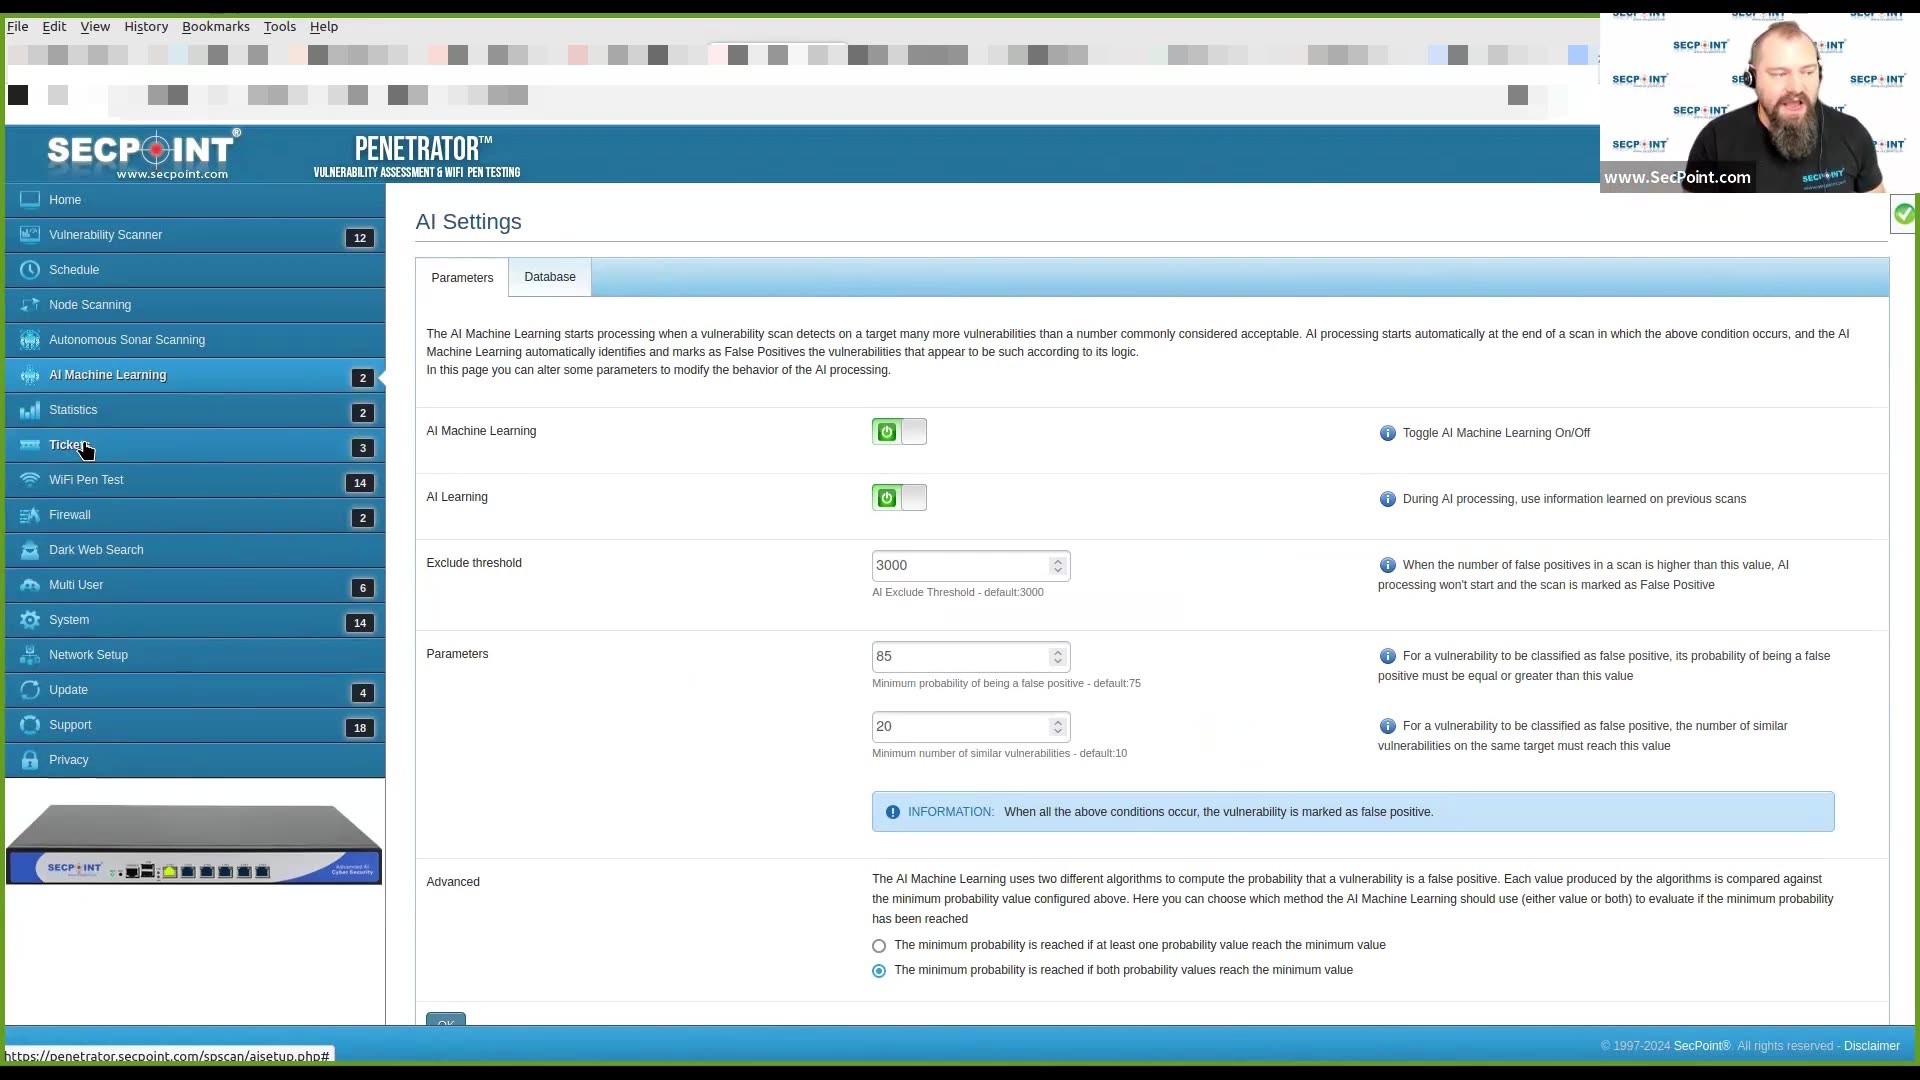Open the Disclaimer link
1920x1080 pixels.
click(x=1871, y=1045)
